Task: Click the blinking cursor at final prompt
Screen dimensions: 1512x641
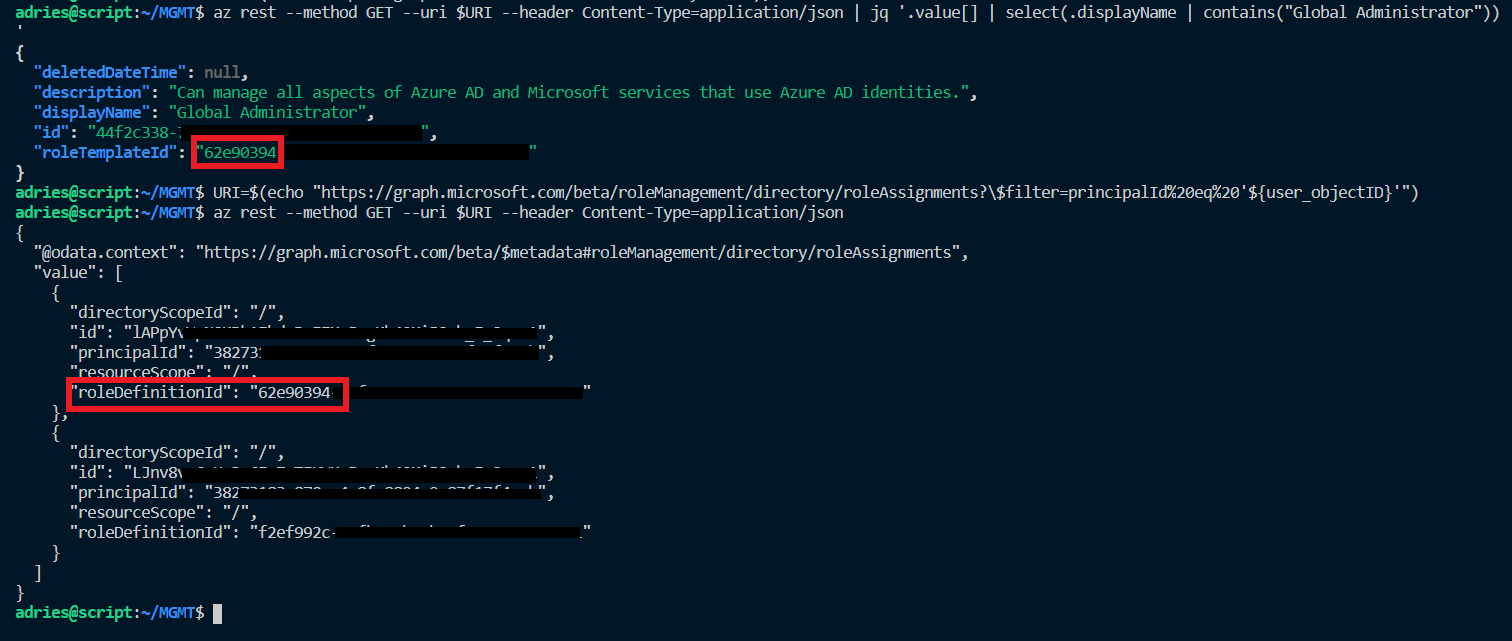Action: click(x=217, y=612)
